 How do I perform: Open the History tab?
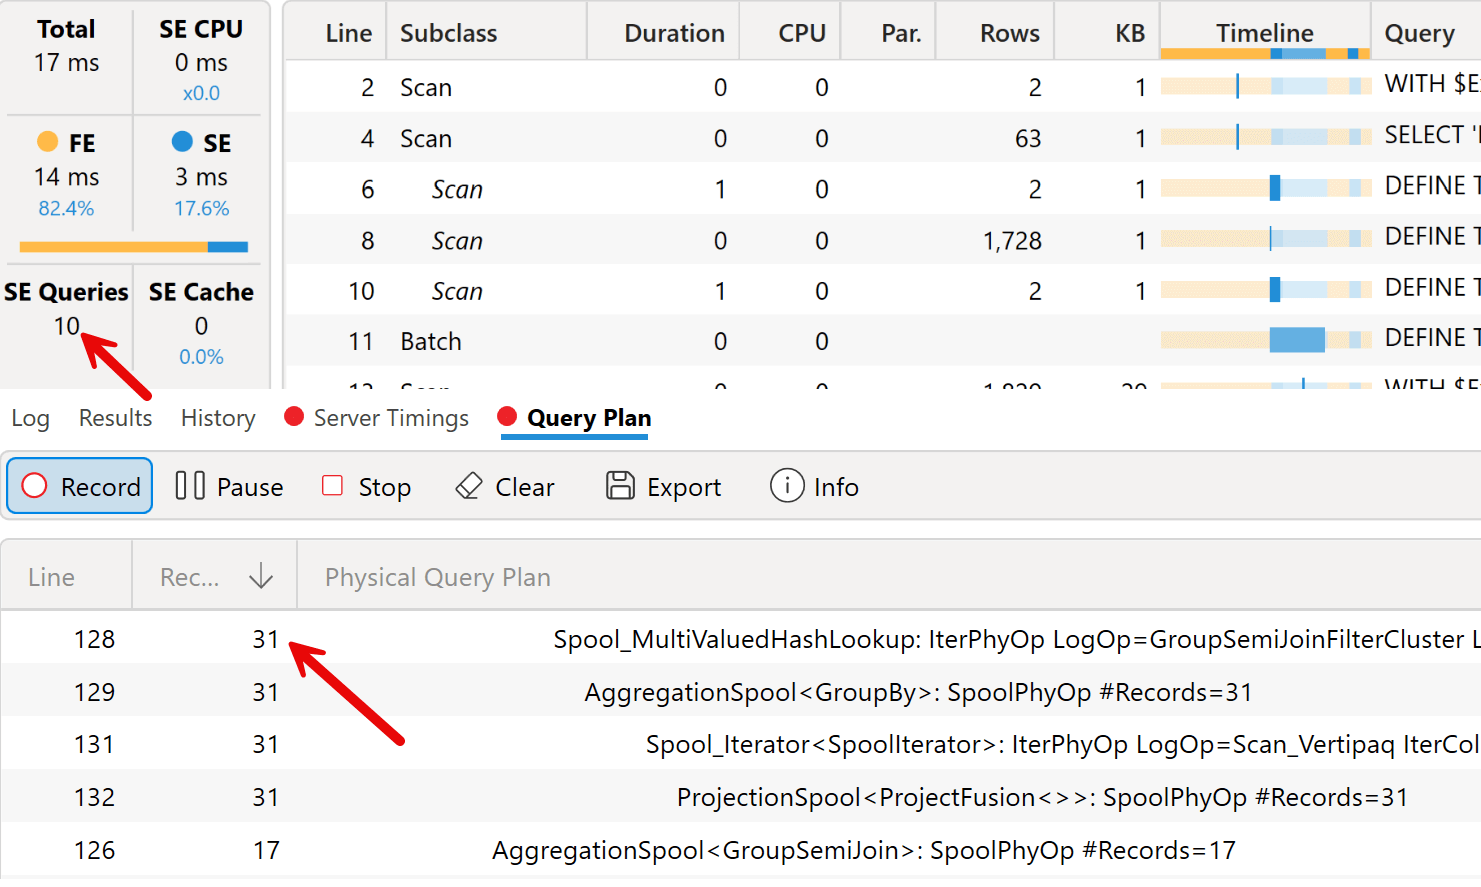coord(218,418)
